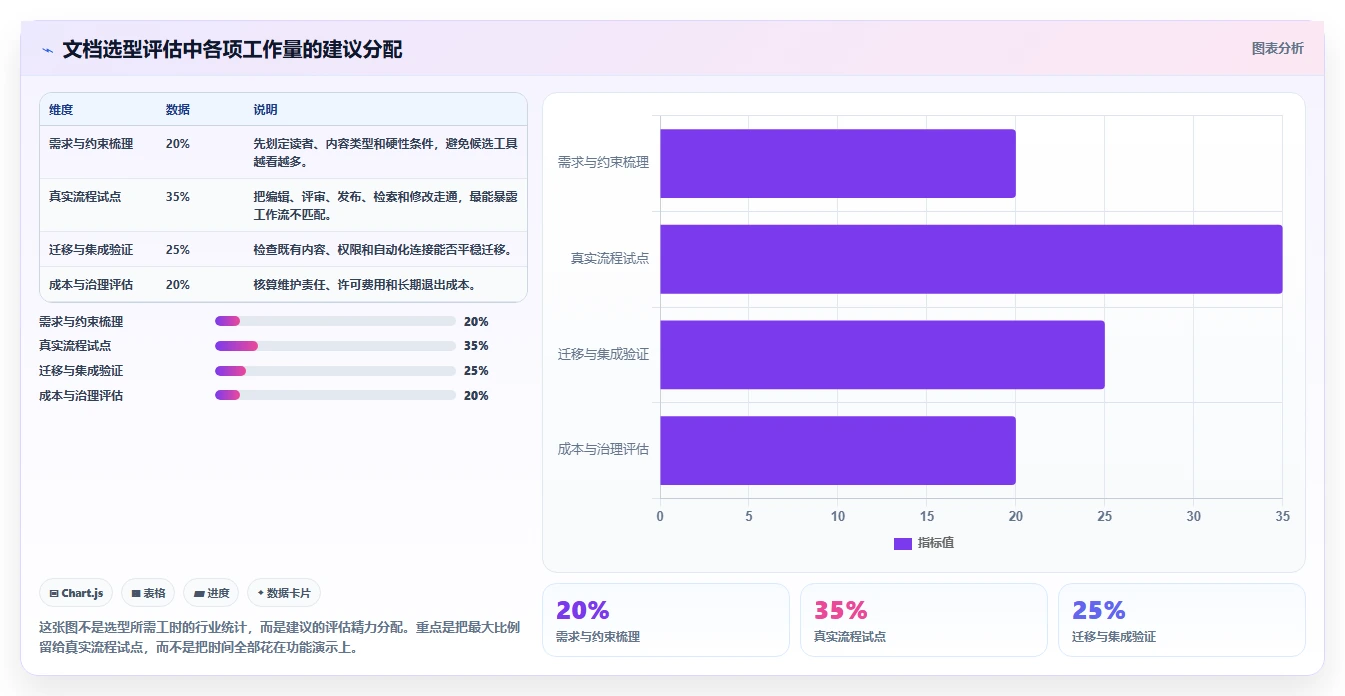Click the 真实流程试点 chart bar
Image resolution: width=1345 pixels, height=696 pixels.
pyautogui.click(x=971, y=259)
